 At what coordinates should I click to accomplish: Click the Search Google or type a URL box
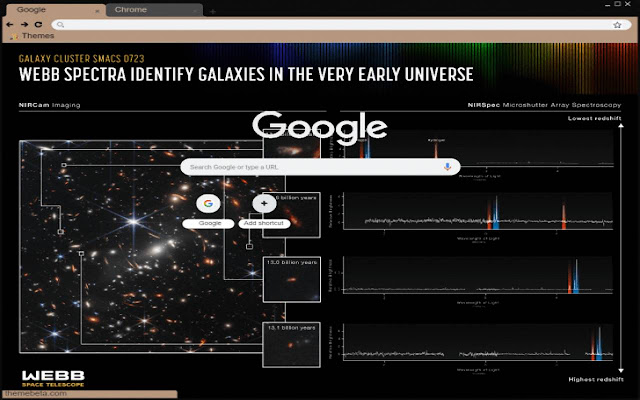click(x=320, y=167)
